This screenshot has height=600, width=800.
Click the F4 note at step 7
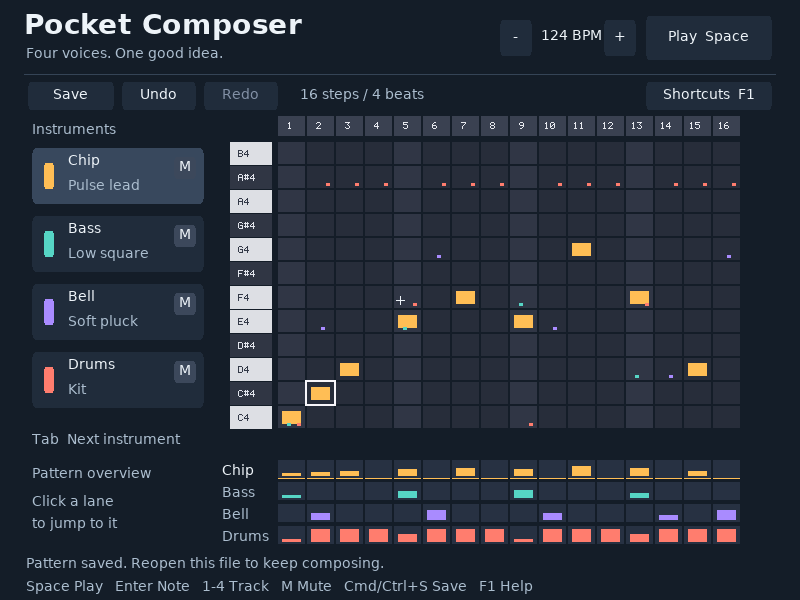tap(465, 297)
